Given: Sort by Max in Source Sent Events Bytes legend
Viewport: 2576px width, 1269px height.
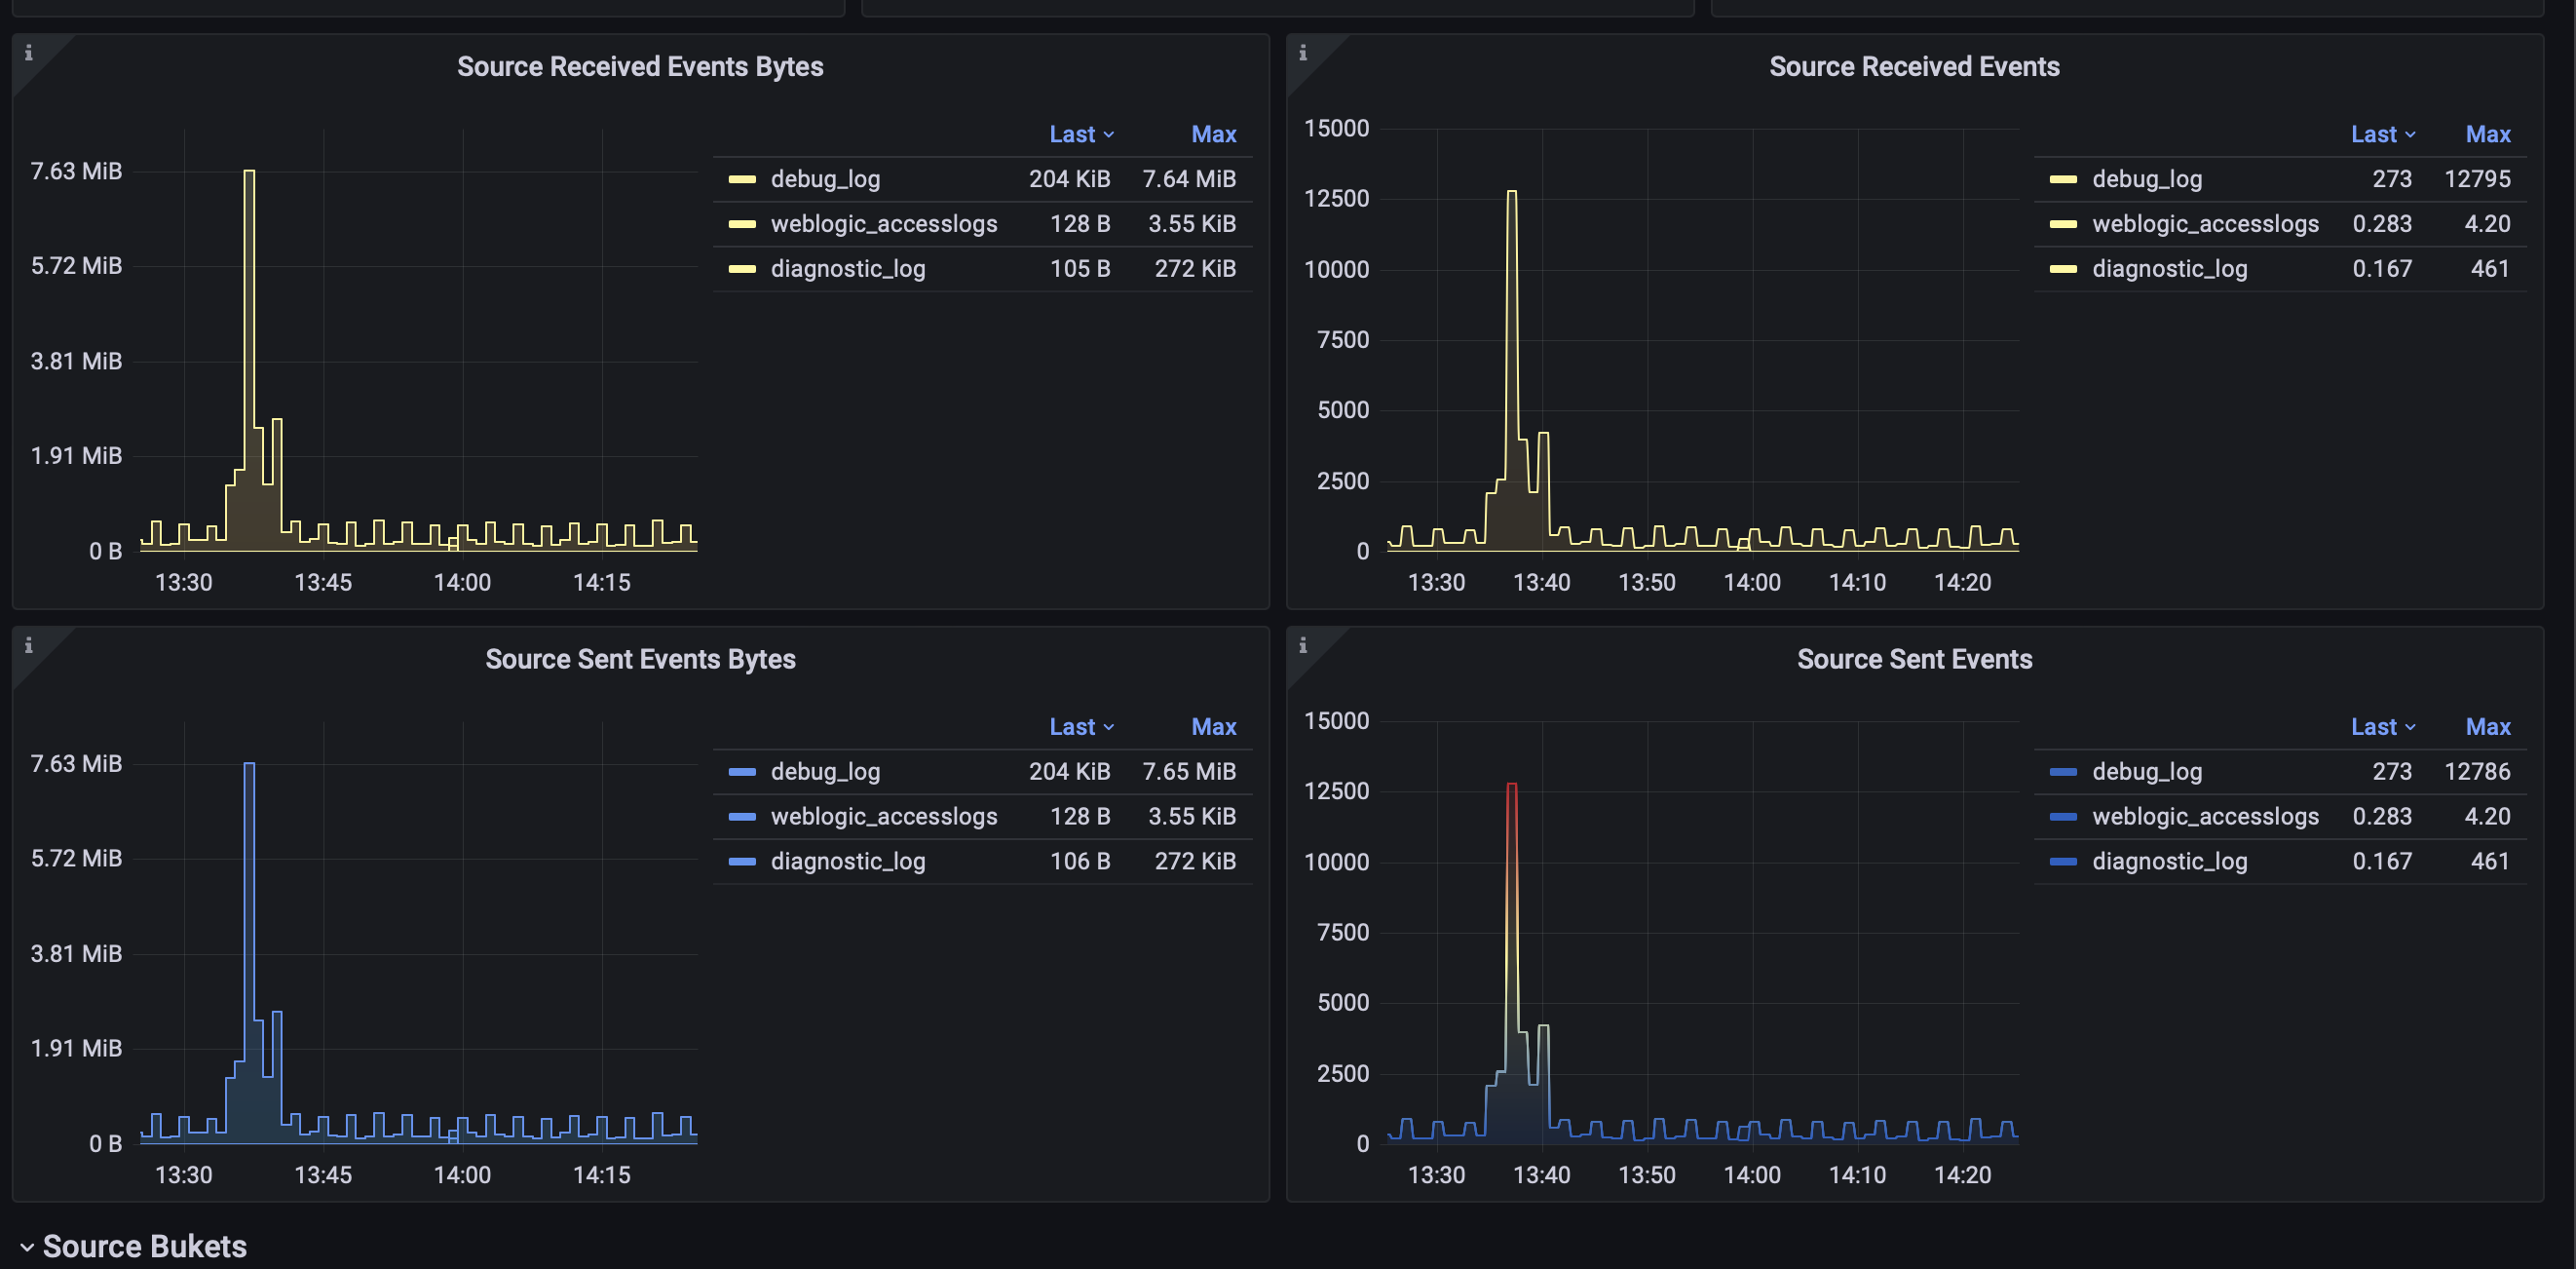Looking at the screenshot, I should [1213, 727].
